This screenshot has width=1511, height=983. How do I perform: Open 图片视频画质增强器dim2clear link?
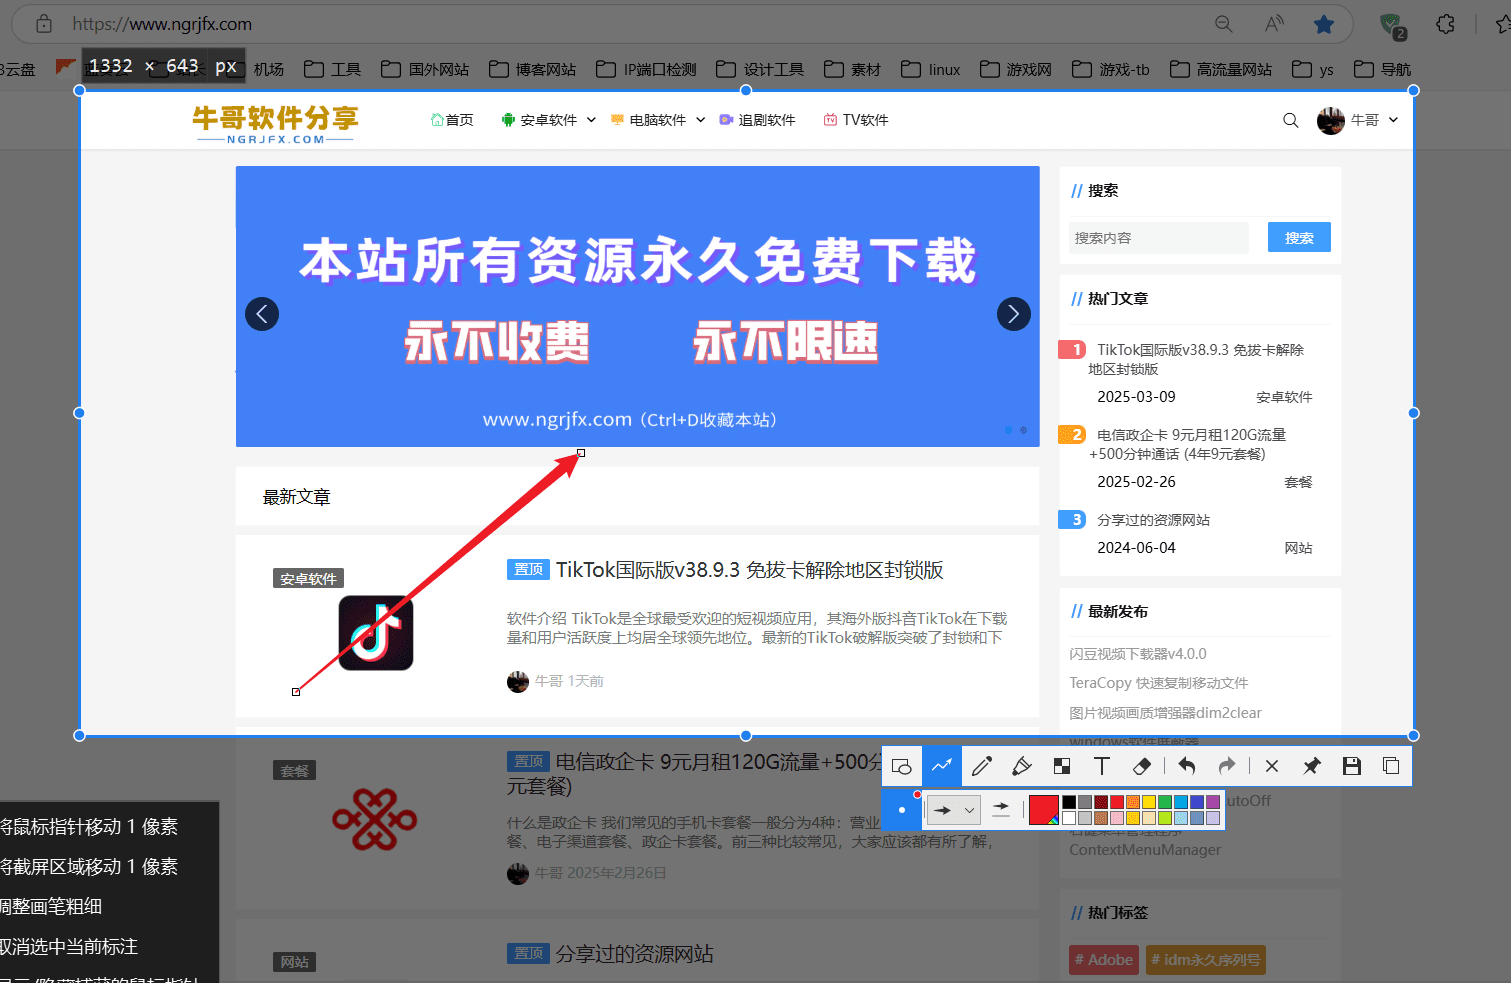pos(1165,713)
